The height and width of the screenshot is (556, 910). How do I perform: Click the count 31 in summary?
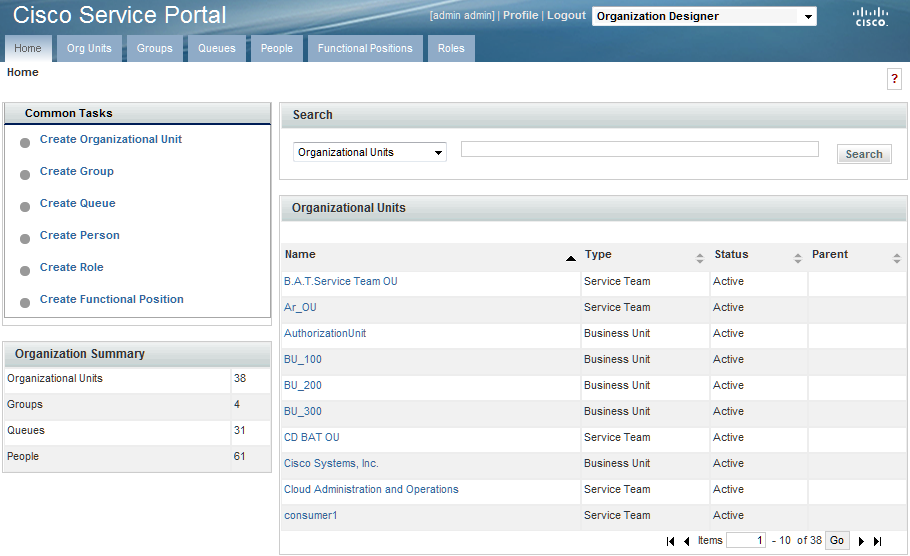coord(239,430)
